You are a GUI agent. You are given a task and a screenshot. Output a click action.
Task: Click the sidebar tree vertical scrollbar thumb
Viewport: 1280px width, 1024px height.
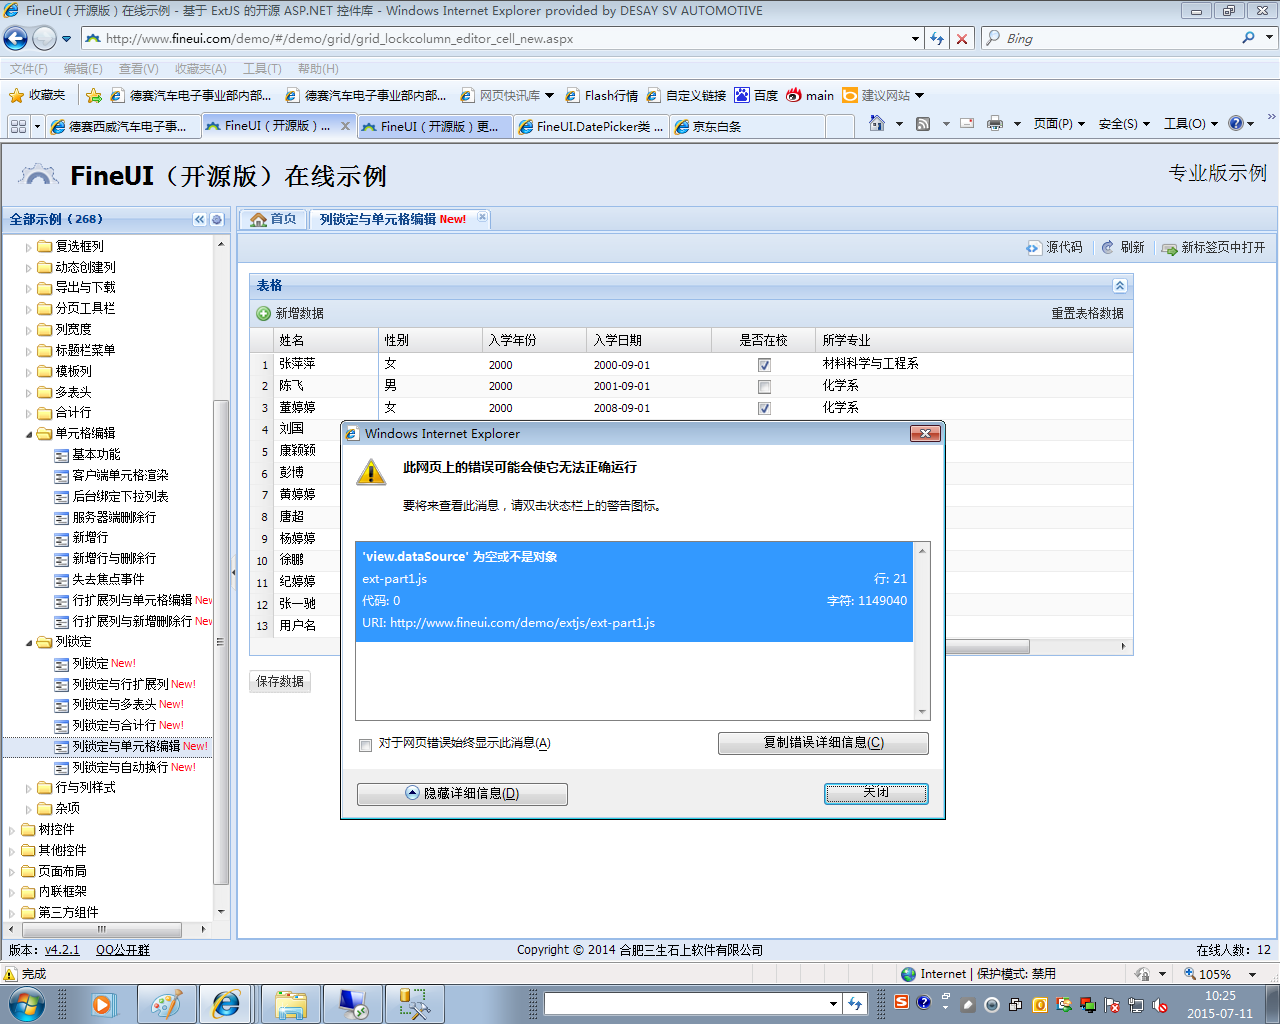point(221,640)
